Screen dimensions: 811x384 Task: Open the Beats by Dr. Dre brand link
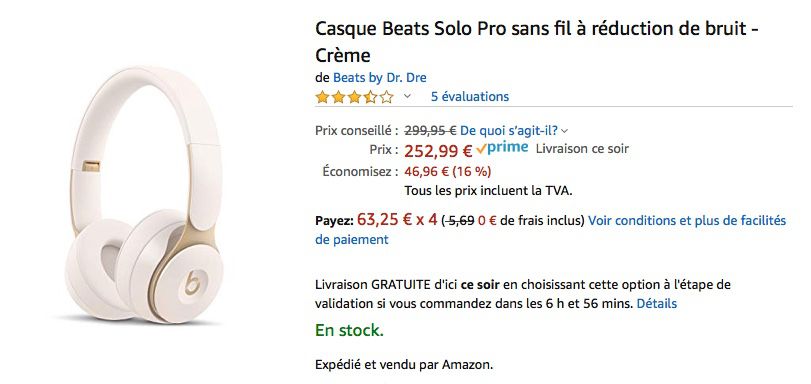[380, 78]
